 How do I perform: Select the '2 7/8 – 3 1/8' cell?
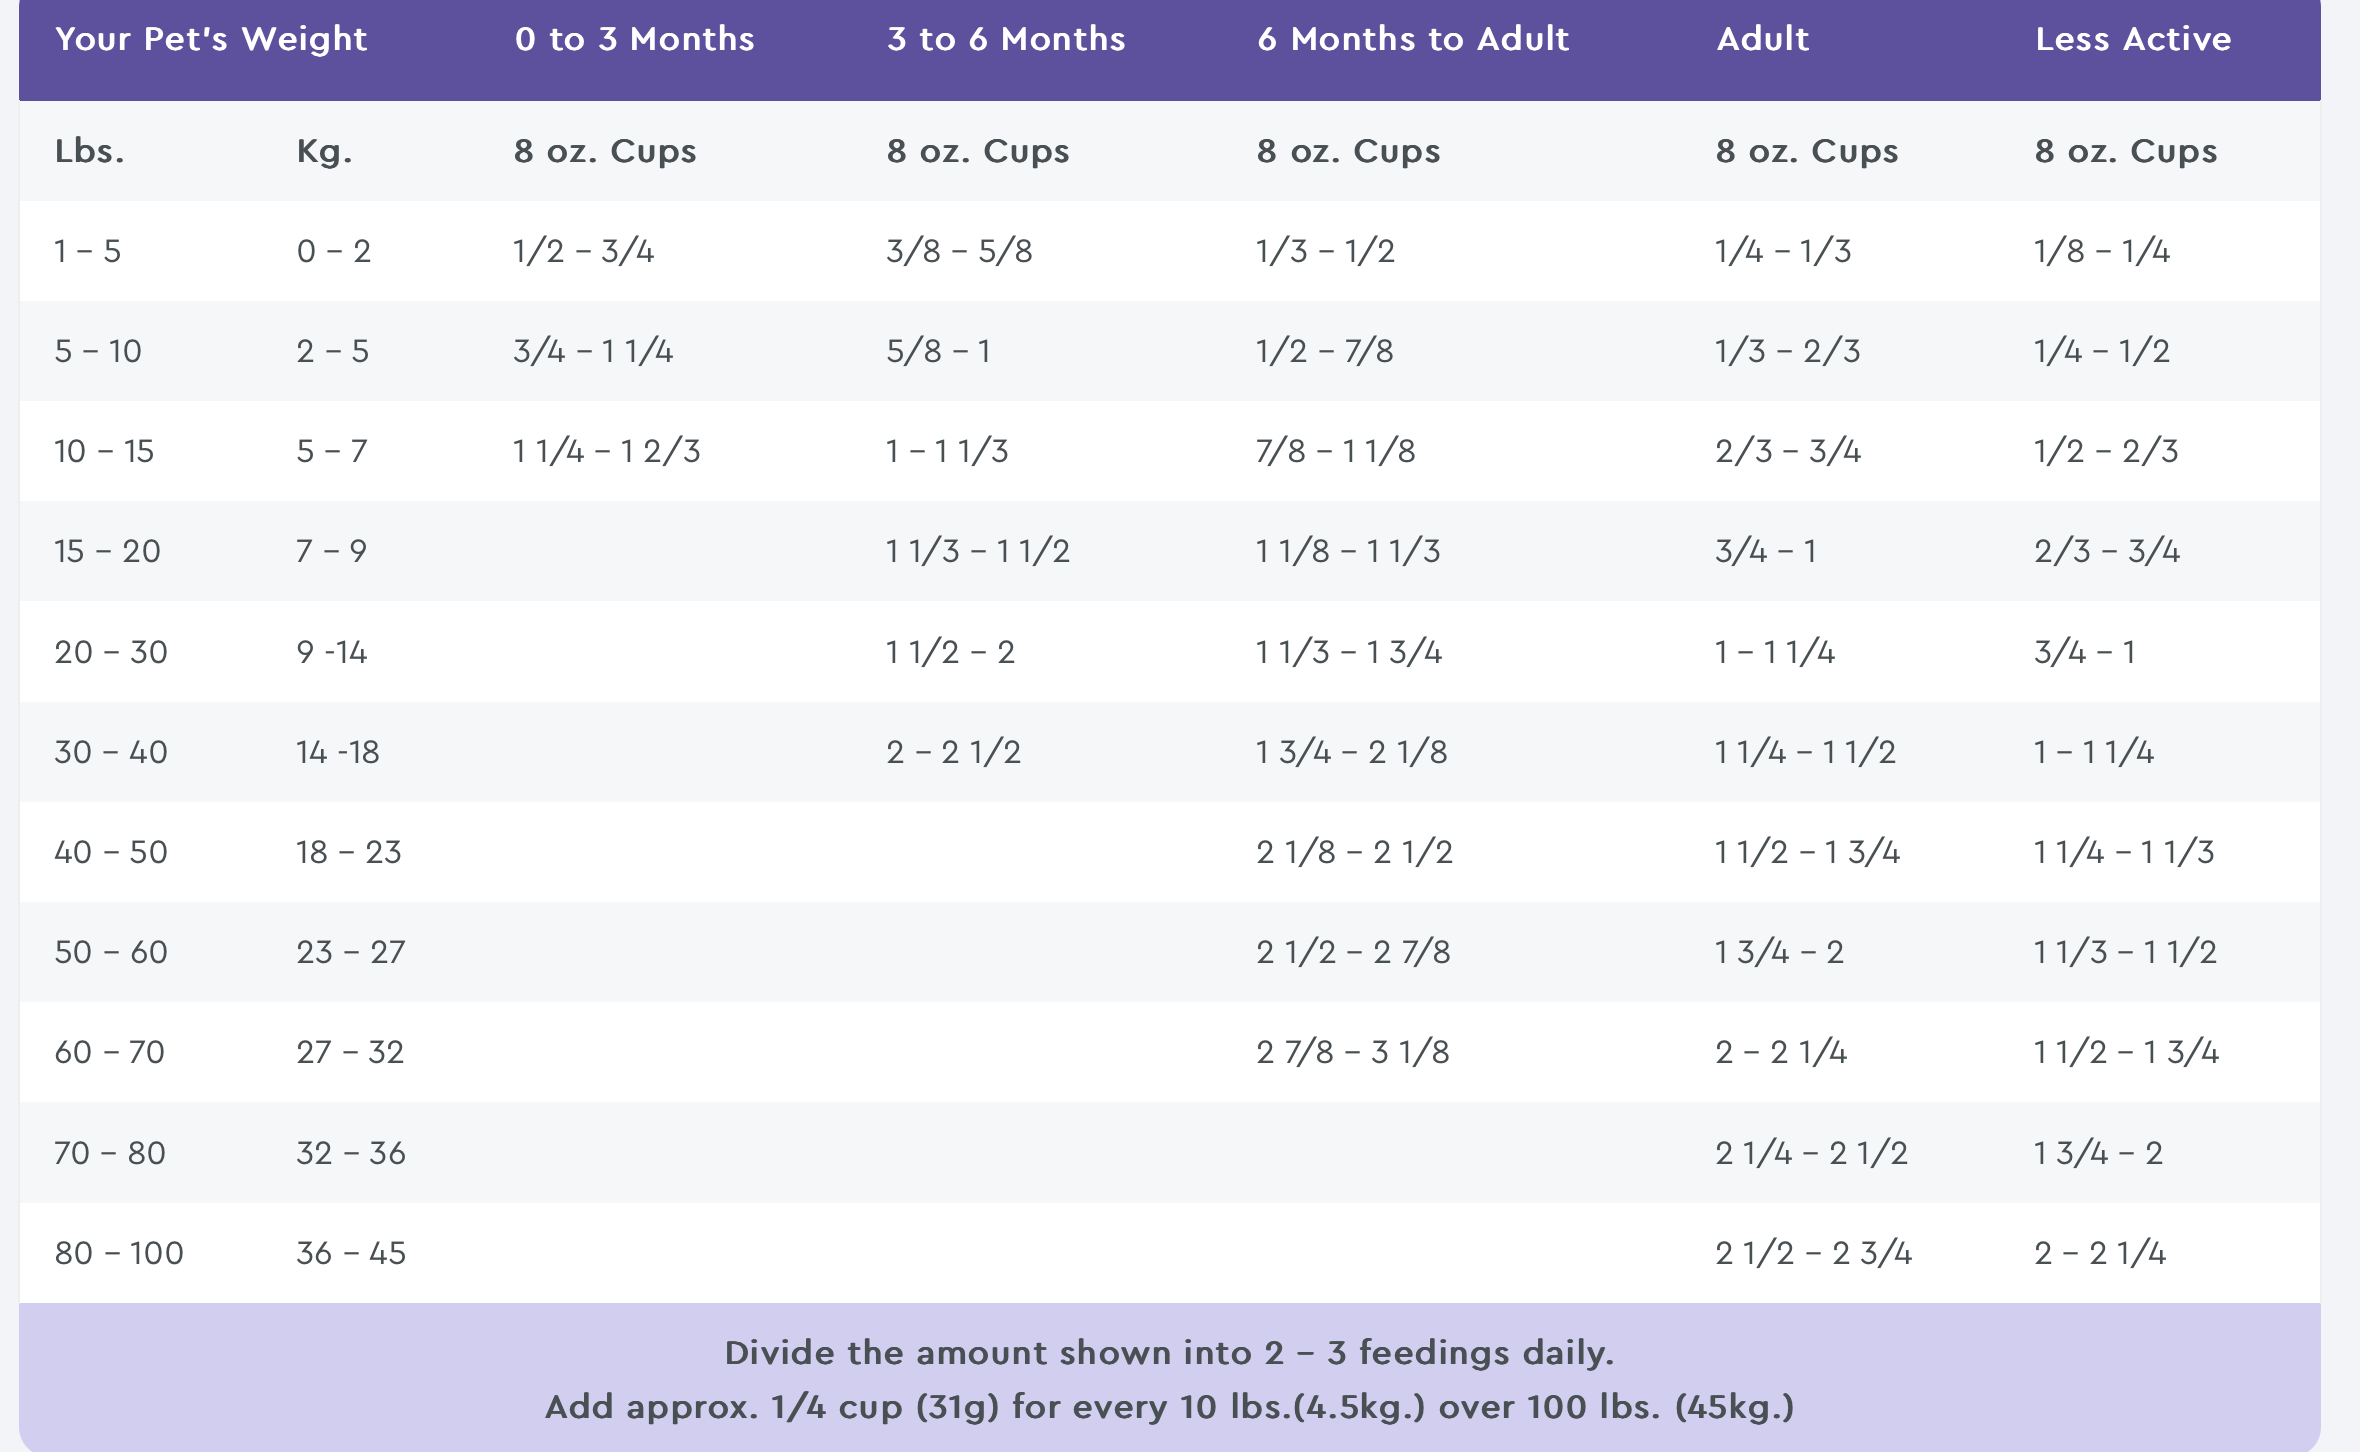click(x=1352, y=1052)
